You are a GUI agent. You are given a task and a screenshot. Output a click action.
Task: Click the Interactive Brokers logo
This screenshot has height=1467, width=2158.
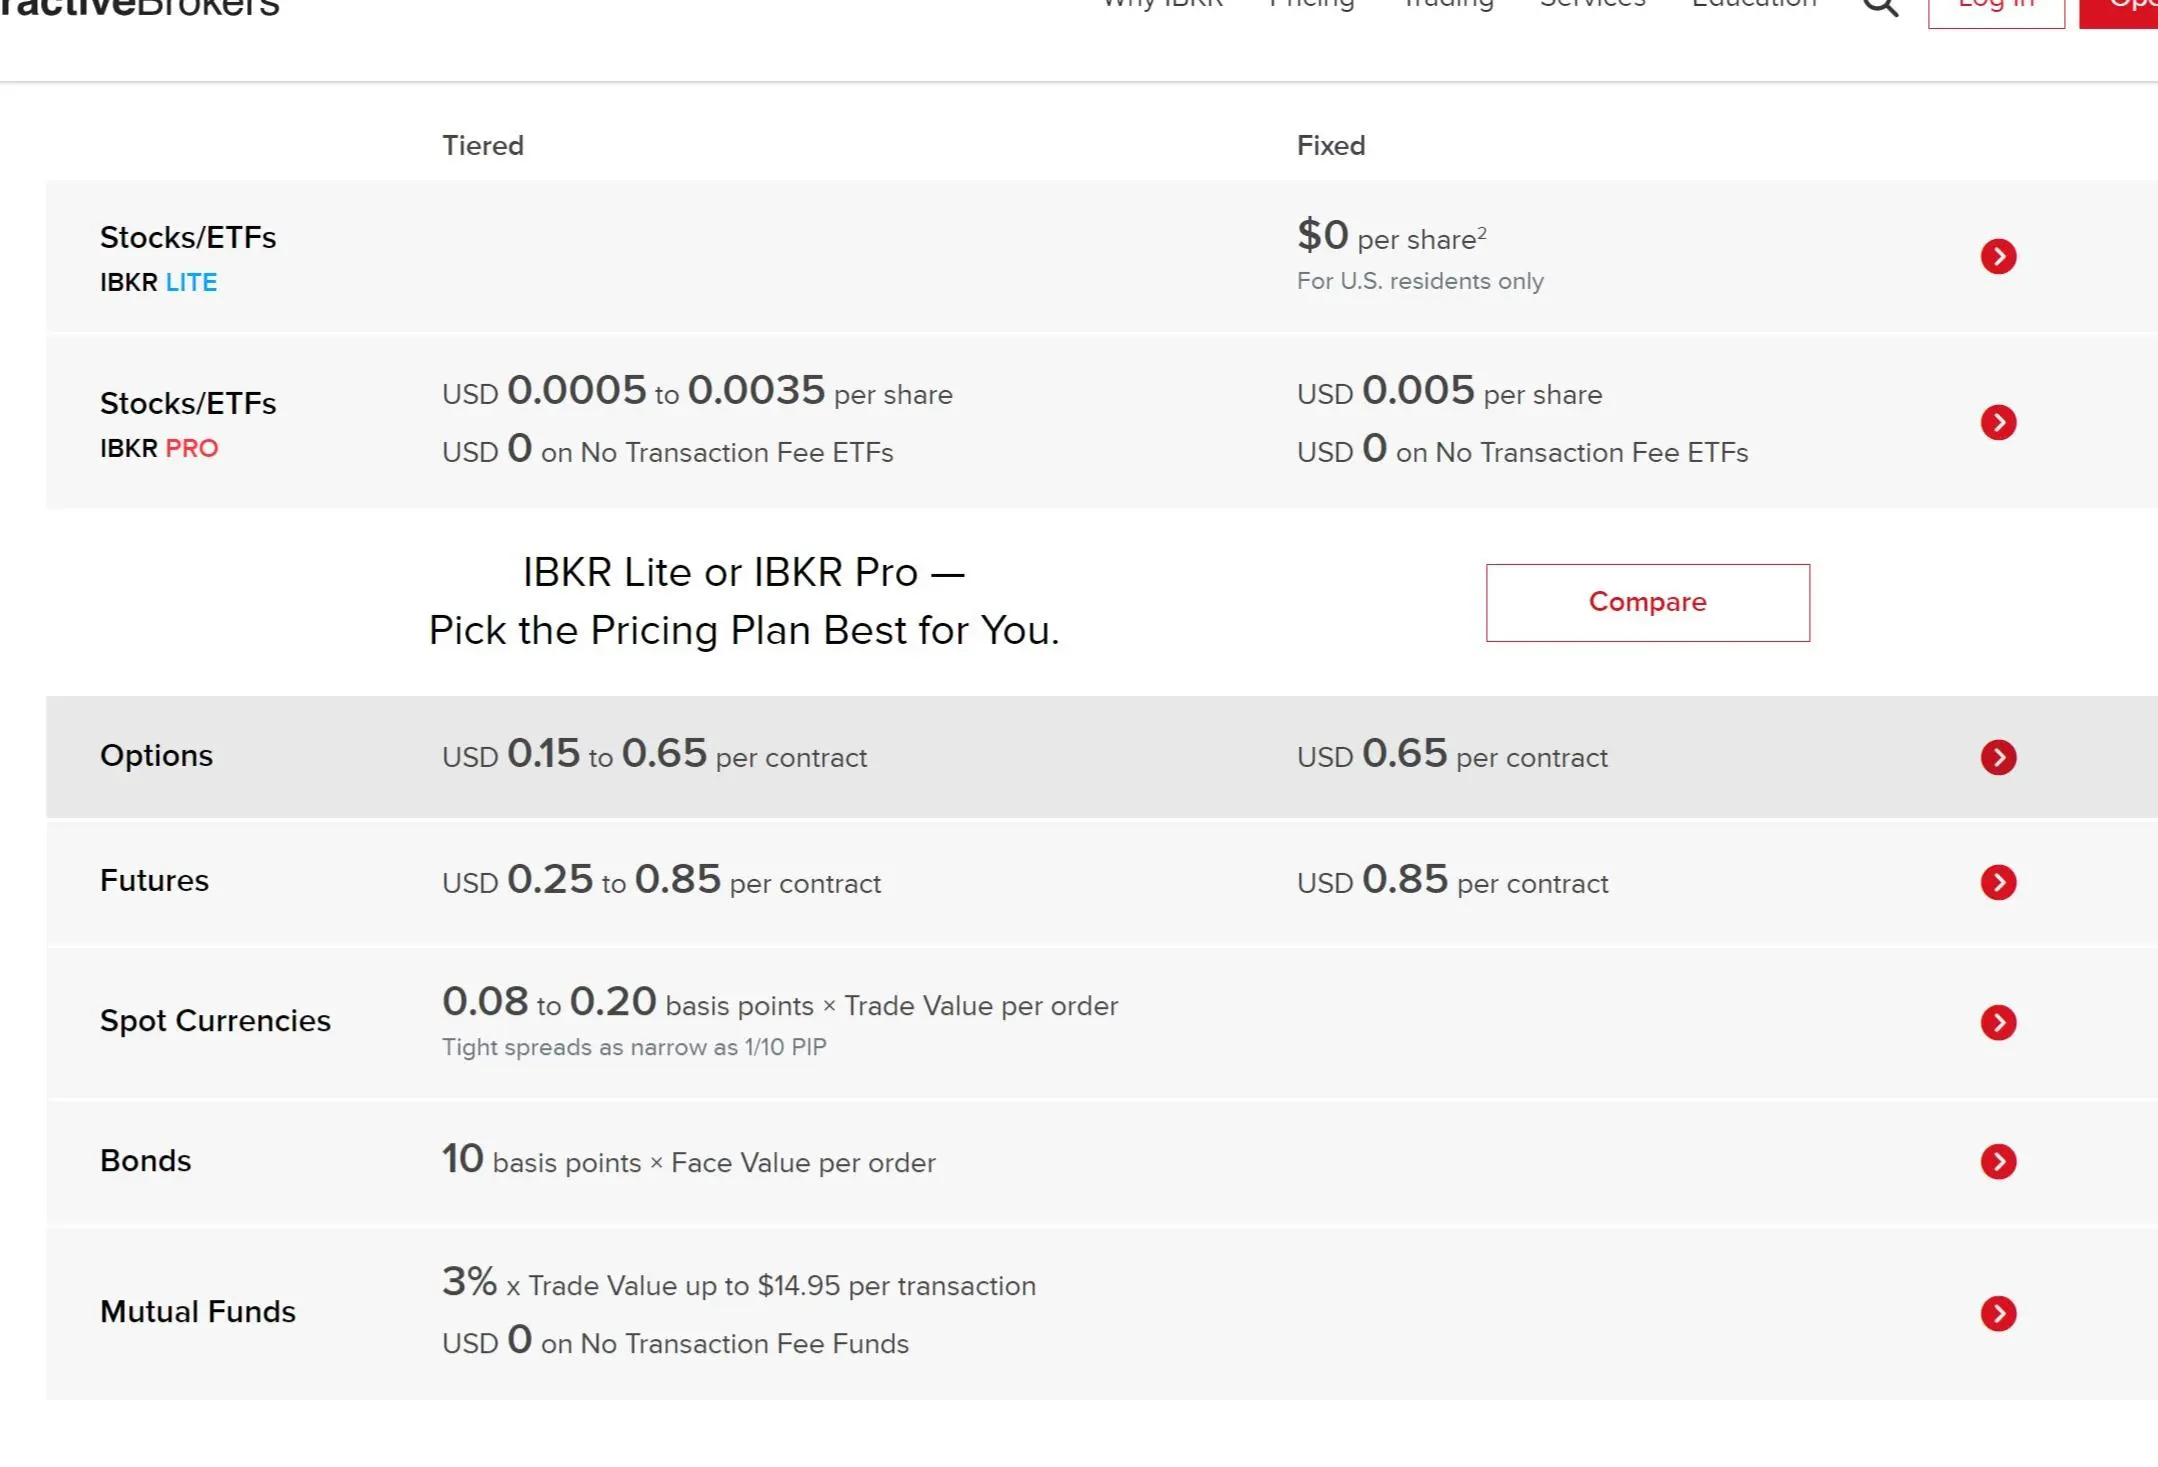(x=140, y=8)
